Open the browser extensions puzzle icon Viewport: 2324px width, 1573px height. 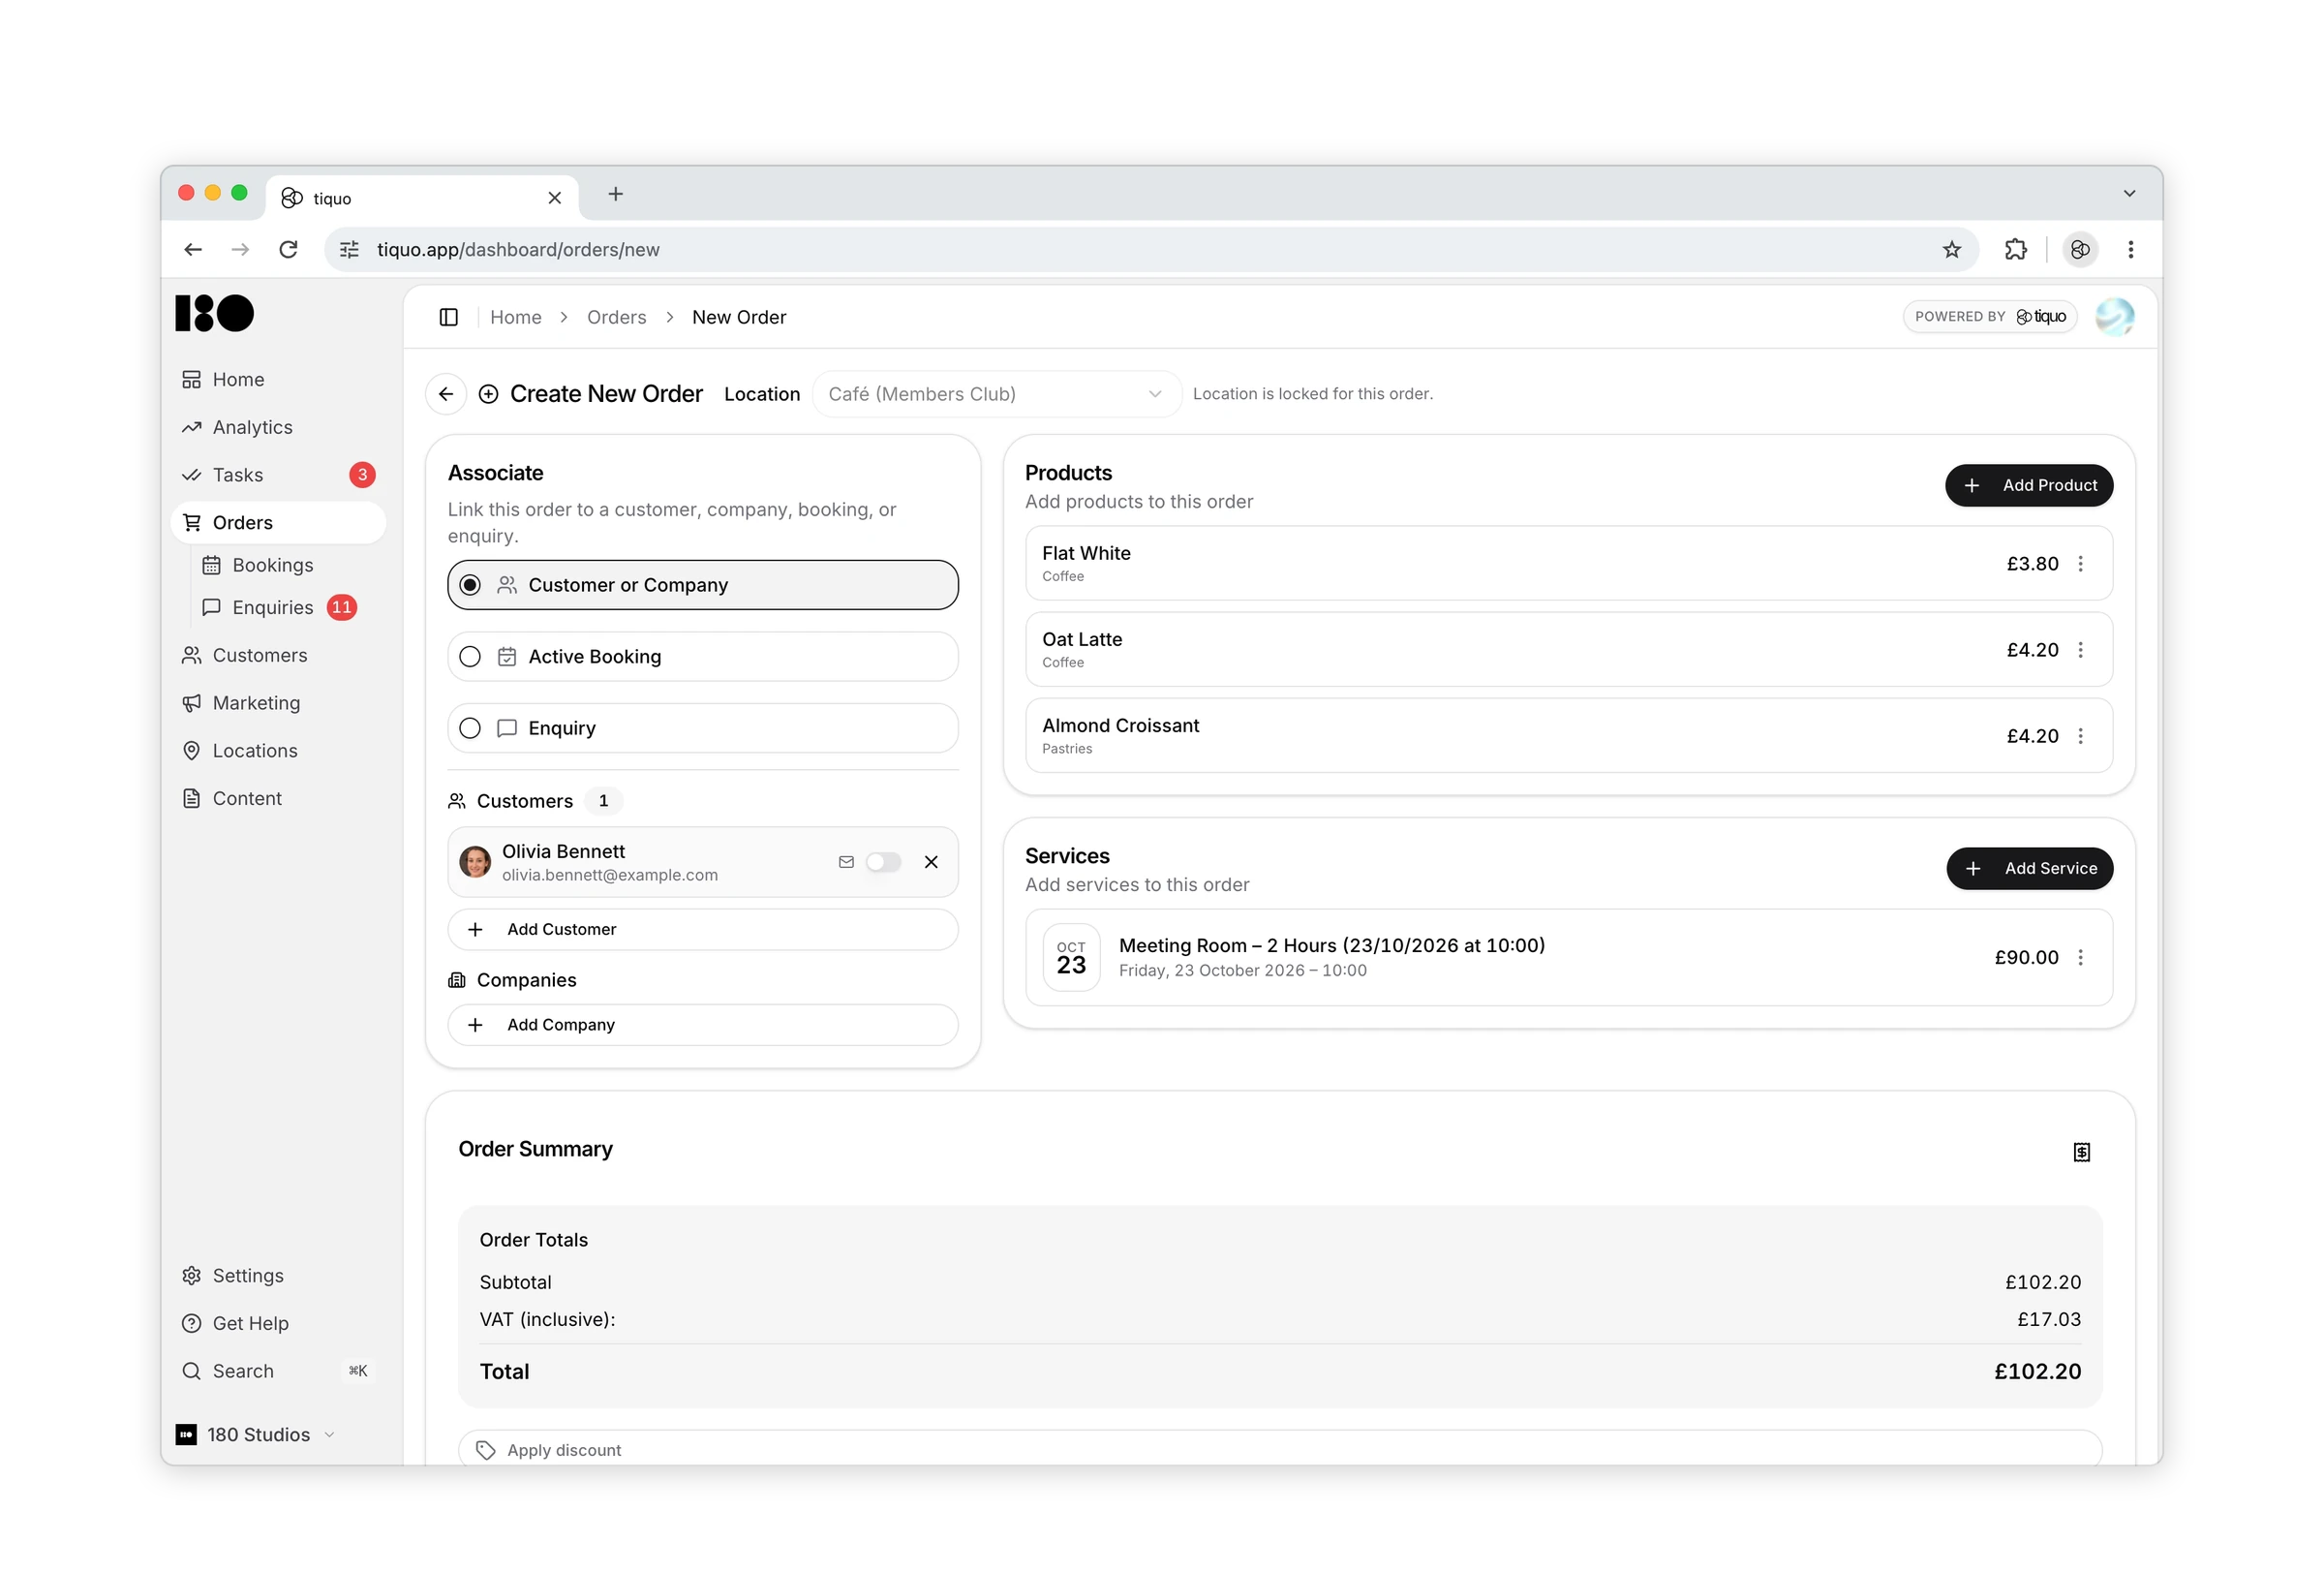2016,250
